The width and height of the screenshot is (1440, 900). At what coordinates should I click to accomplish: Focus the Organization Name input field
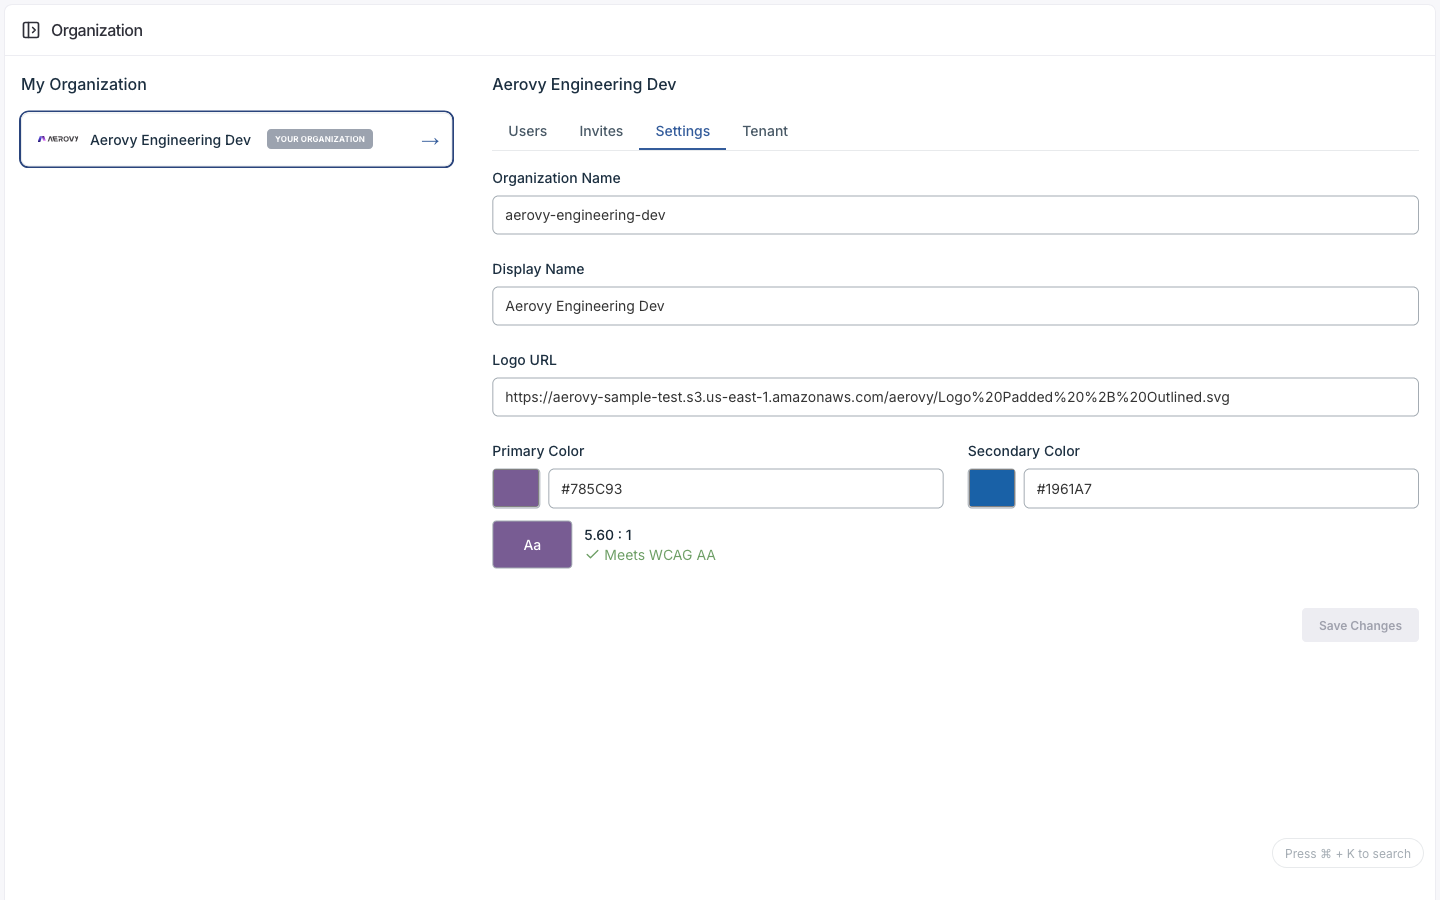(955, 215)
